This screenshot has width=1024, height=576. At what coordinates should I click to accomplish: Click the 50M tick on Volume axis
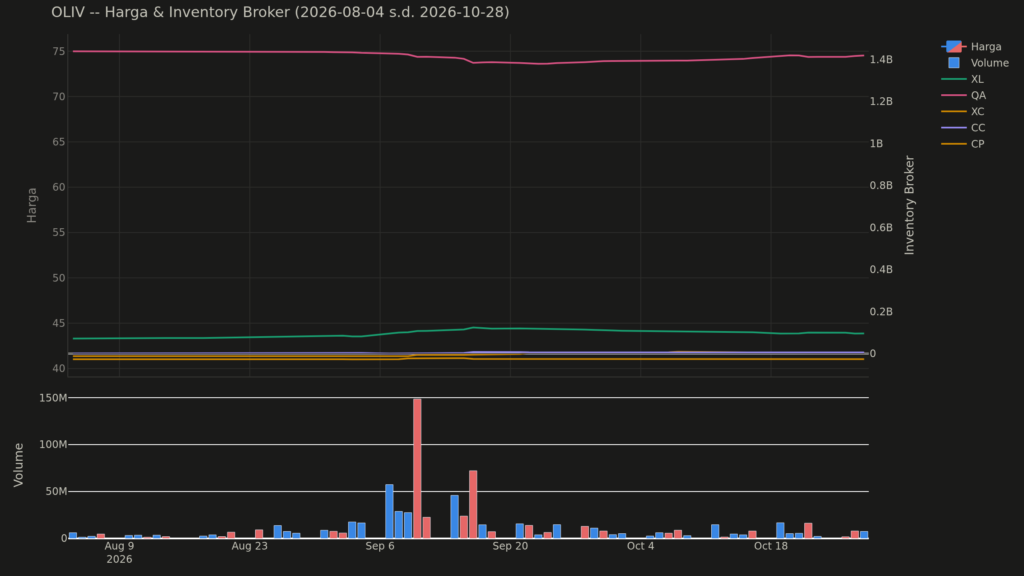56,492
